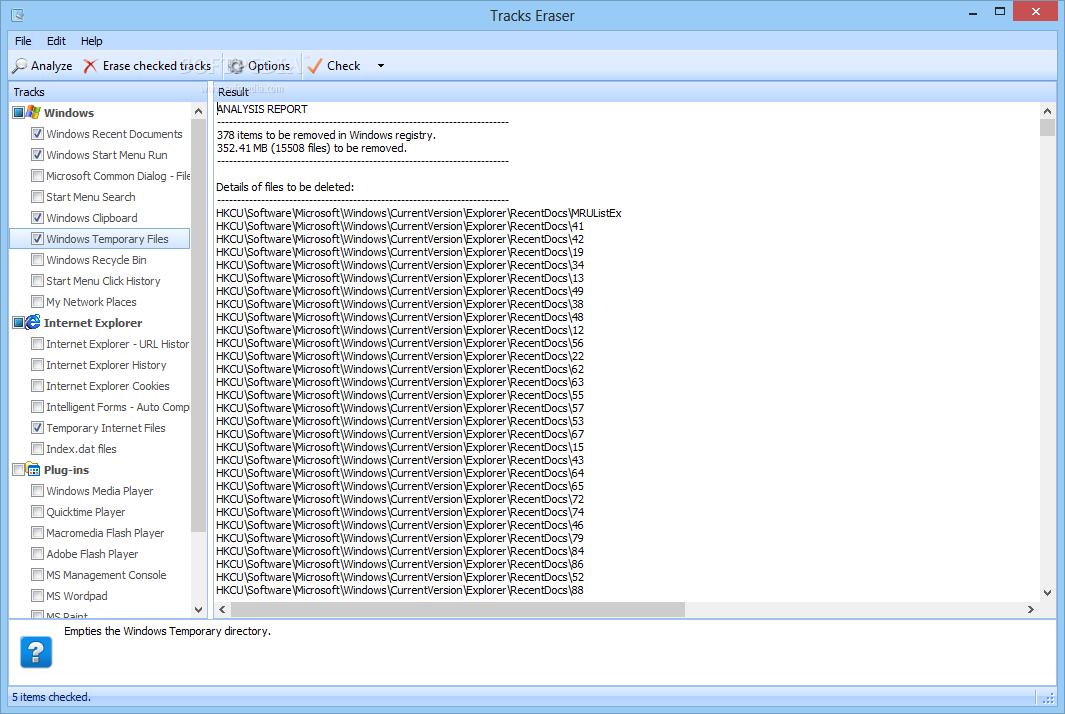Enable Intelligent Forms Auto Complete checkbox

37,407
